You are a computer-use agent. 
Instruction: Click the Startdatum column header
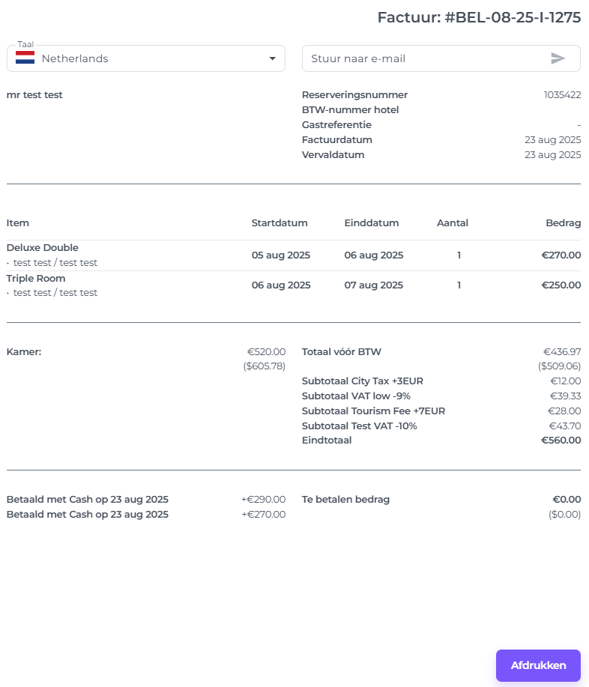pyautogui.click(x=279, y=223)
